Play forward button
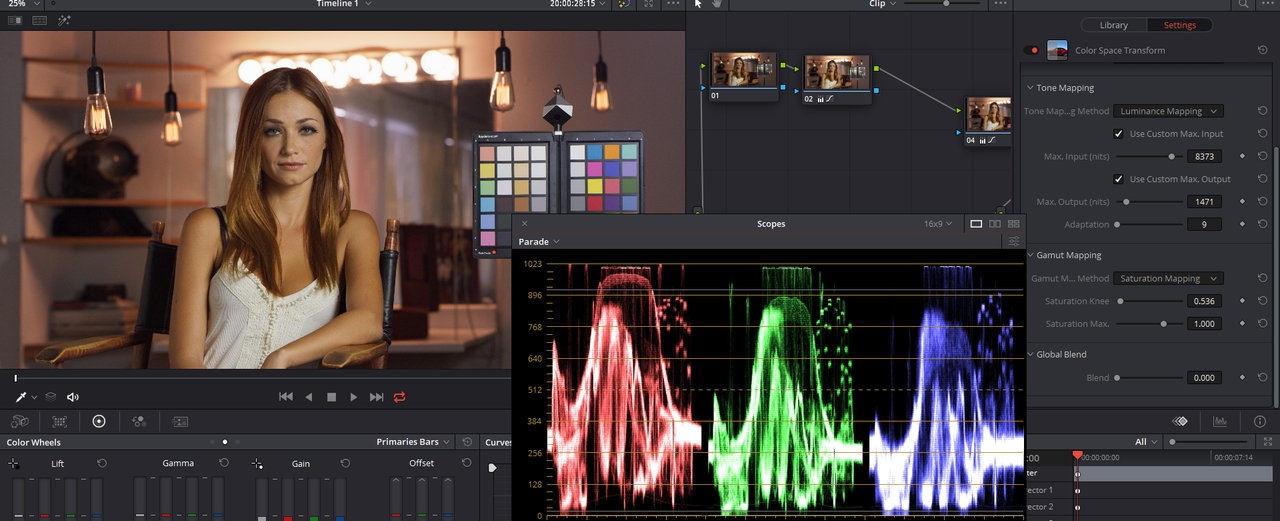 pos(354,397)
